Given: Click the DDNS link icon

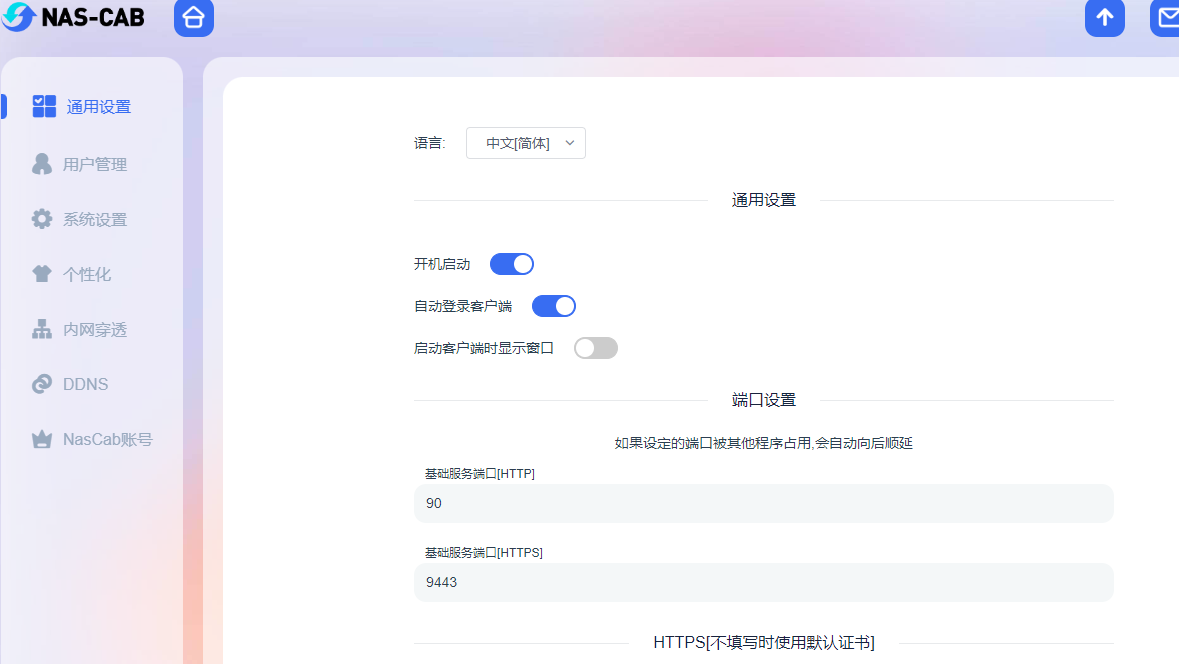Looking at the screenshot, I should (42, 384).
